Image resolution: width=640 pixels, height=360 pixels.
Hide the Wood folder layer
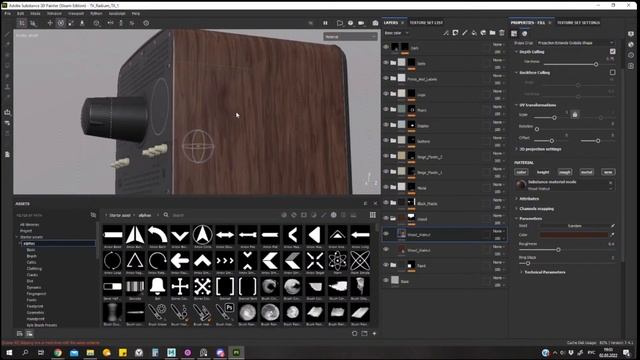pyautogui.click(x=386, y=218)
